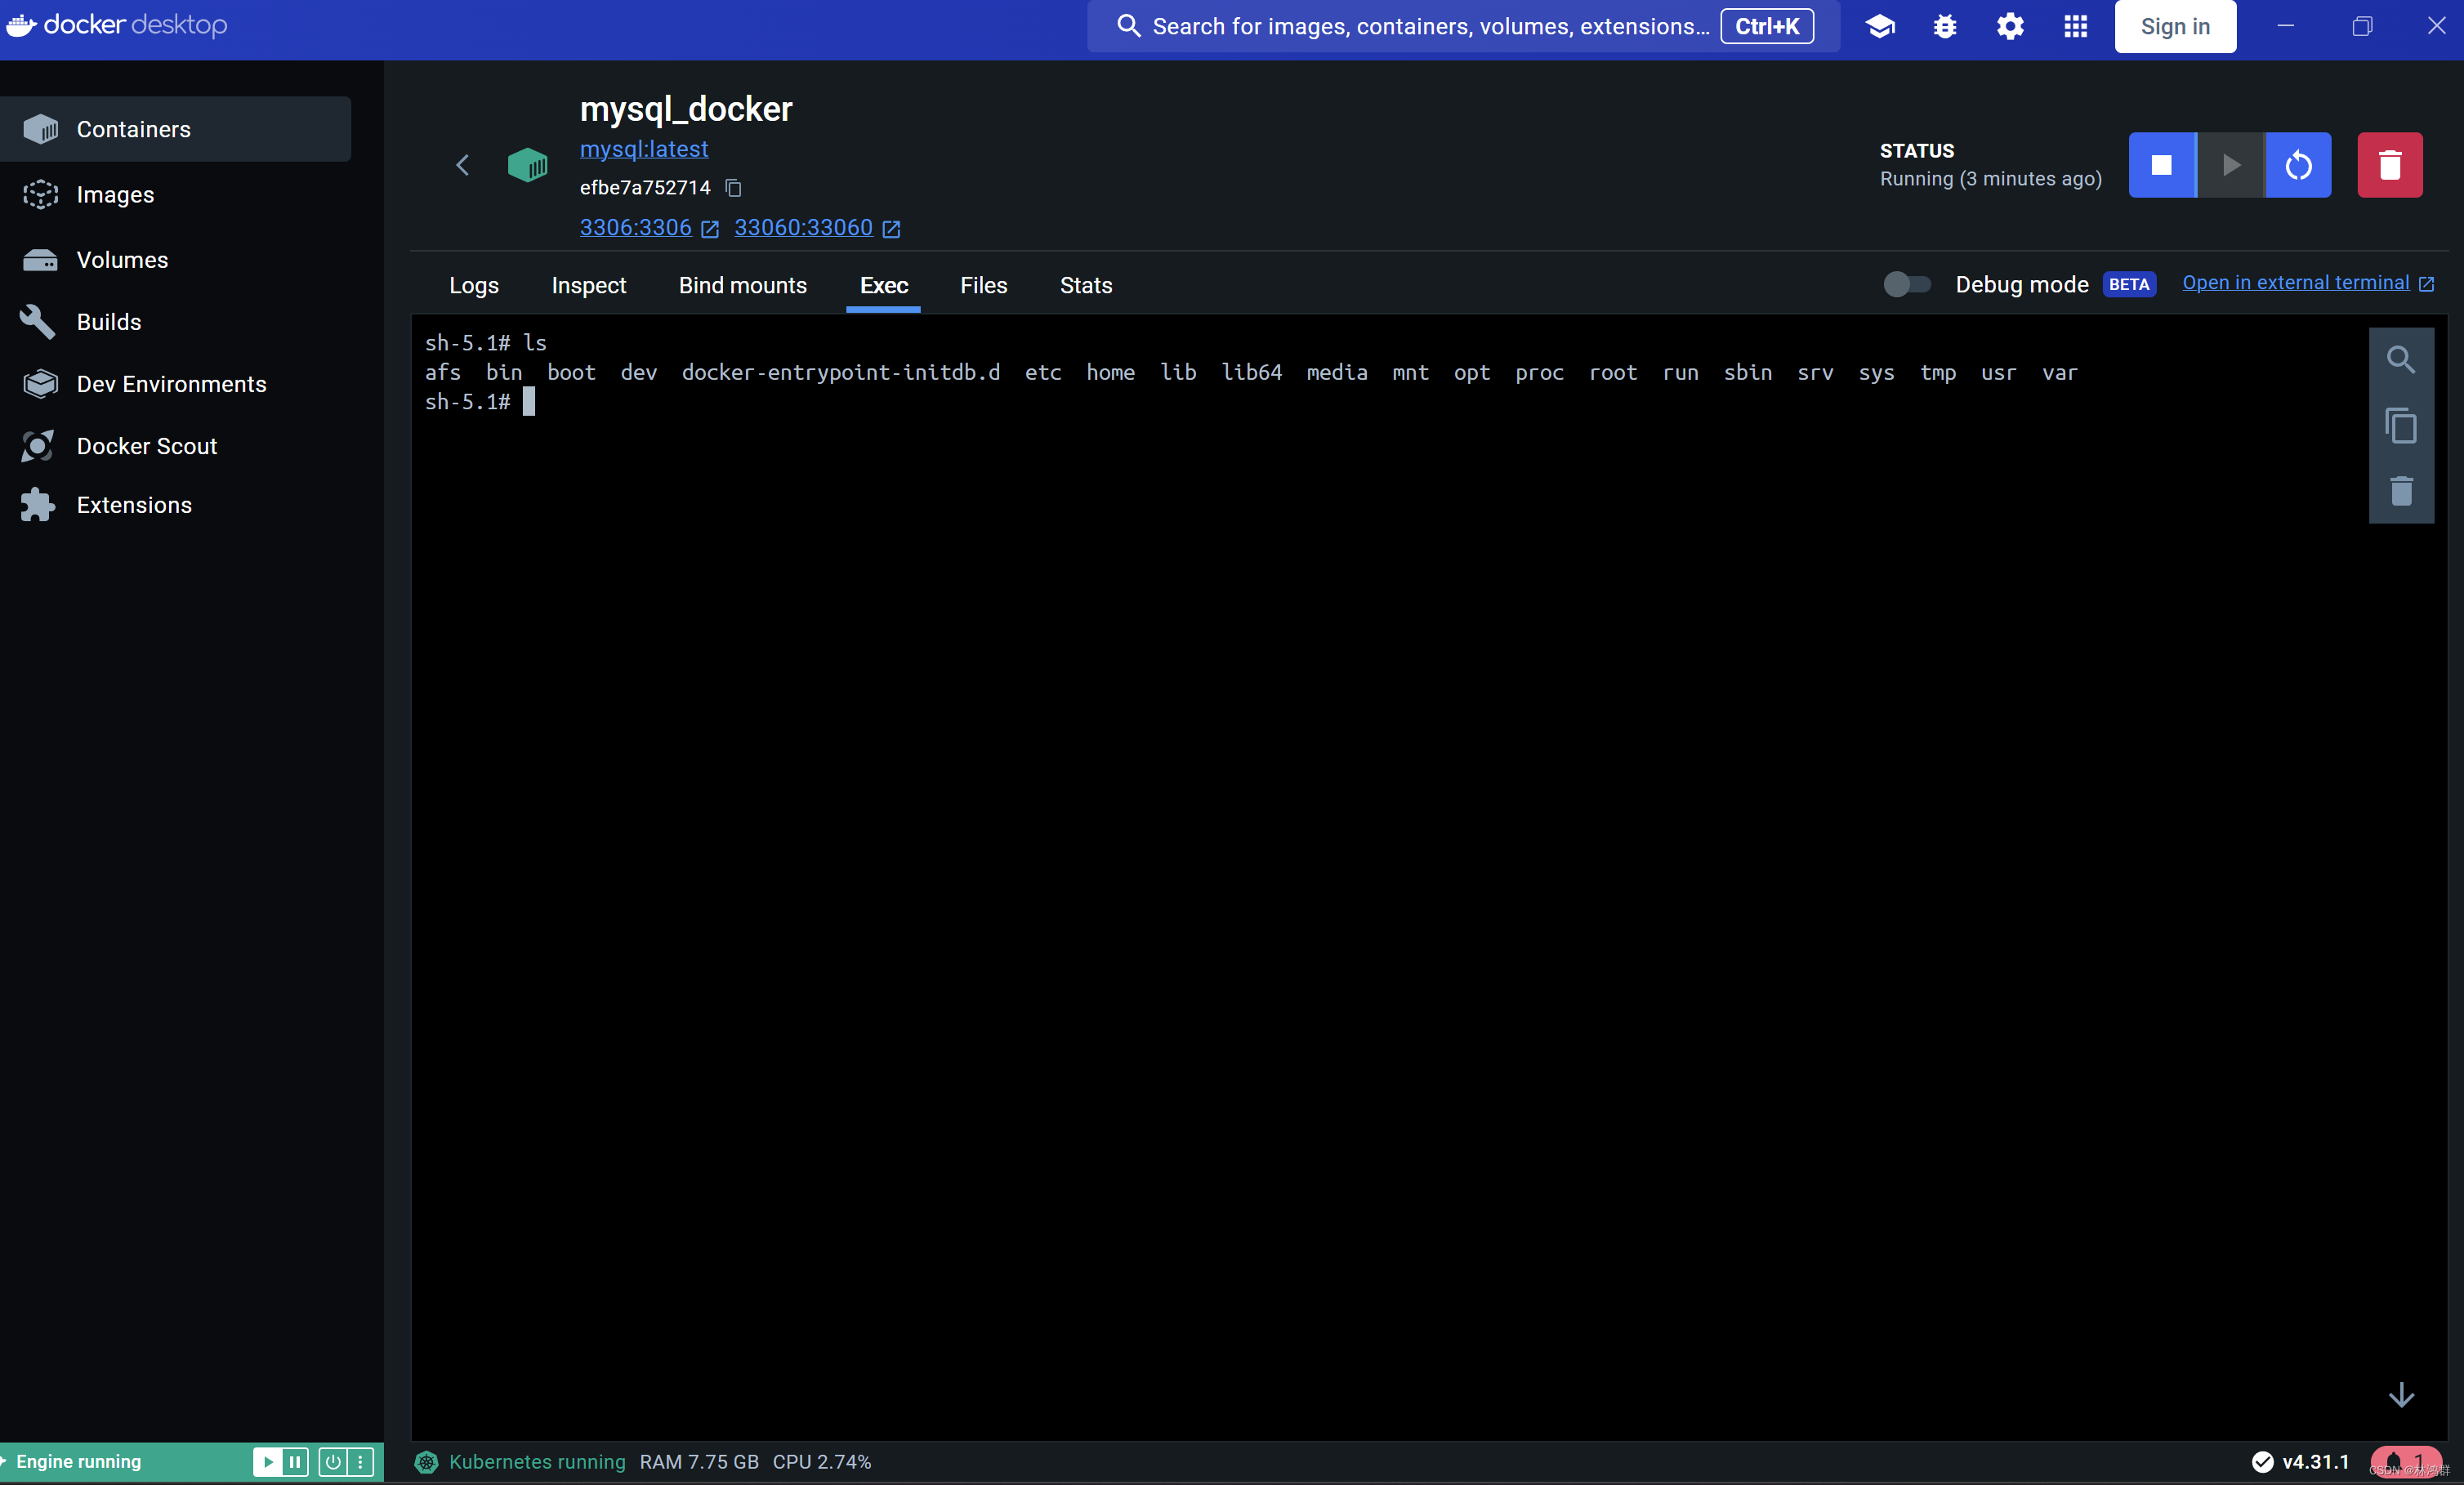
Task: Search the terminal output magnifier icon
Action: [x=2401, y=360]
